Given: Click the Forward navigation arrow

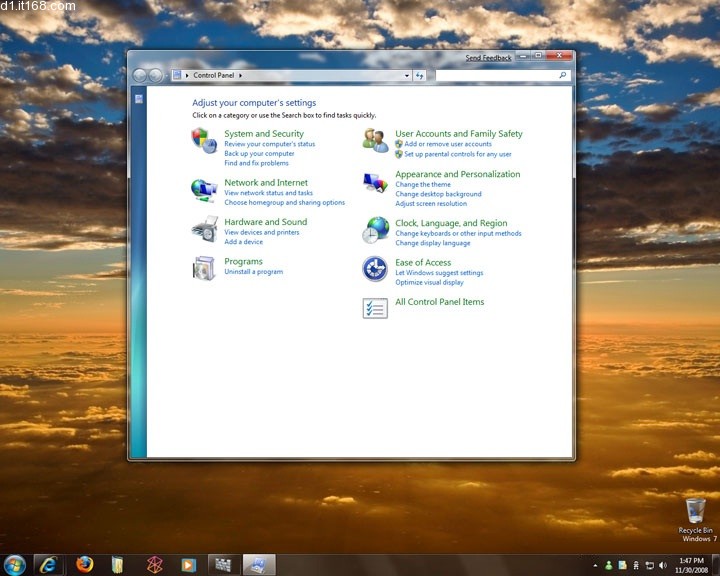Looking at the screenshot, I should (155, 75).
